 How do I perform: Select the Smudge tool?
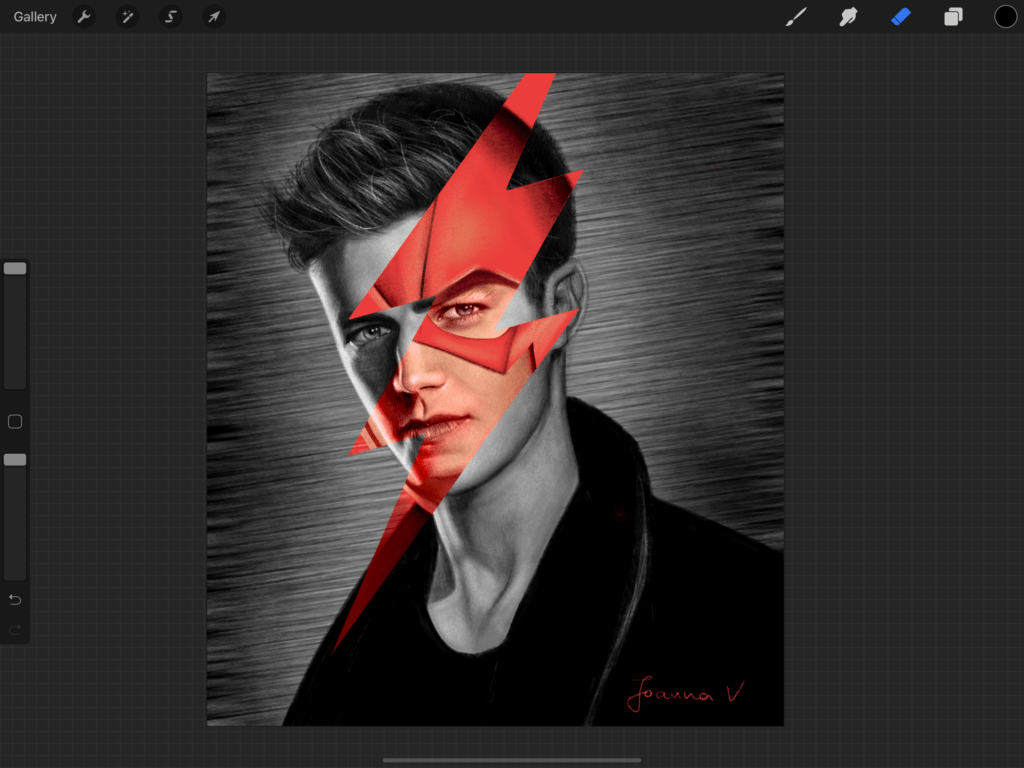[x=848, y=17]
